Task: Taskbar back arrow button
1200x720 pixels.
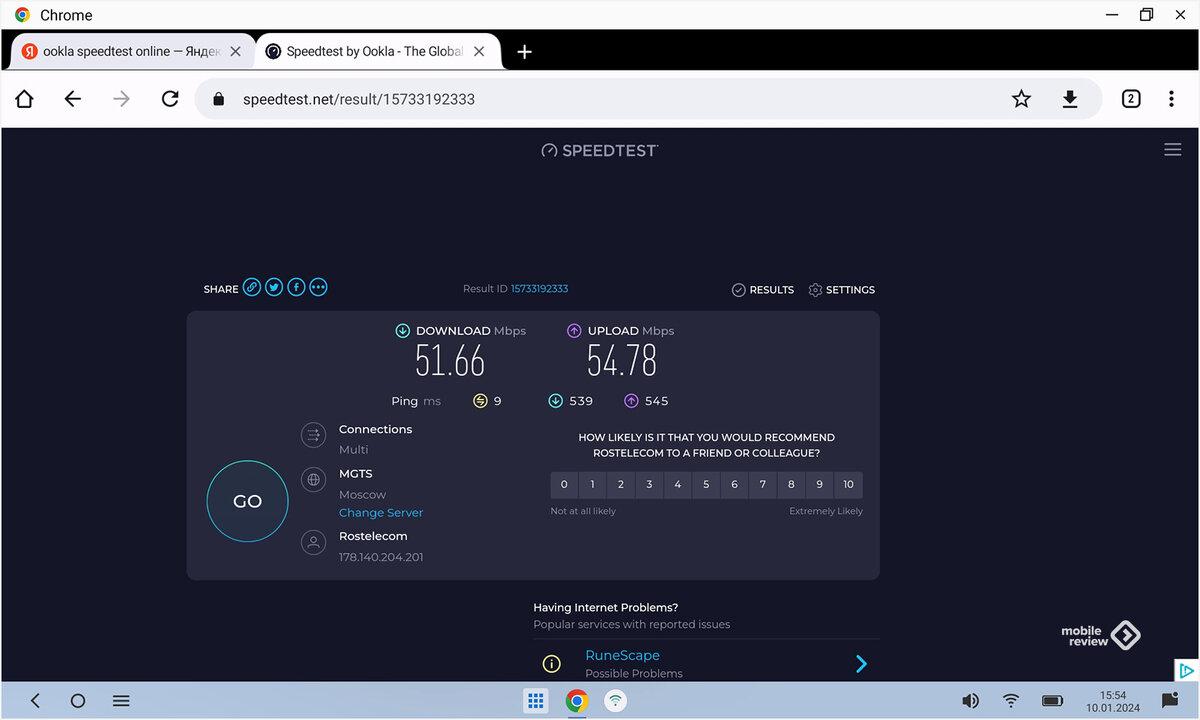Action: [35, 701]
